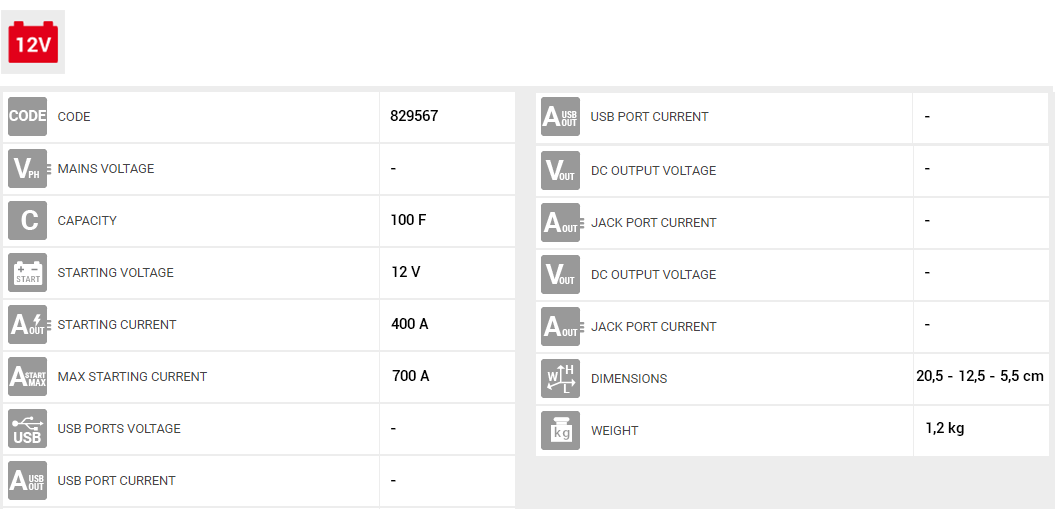This screenshot has width=1055, height=509.
Task: Select the Mains Voltage V-PH icon
Action: click(x=28, y=169)
